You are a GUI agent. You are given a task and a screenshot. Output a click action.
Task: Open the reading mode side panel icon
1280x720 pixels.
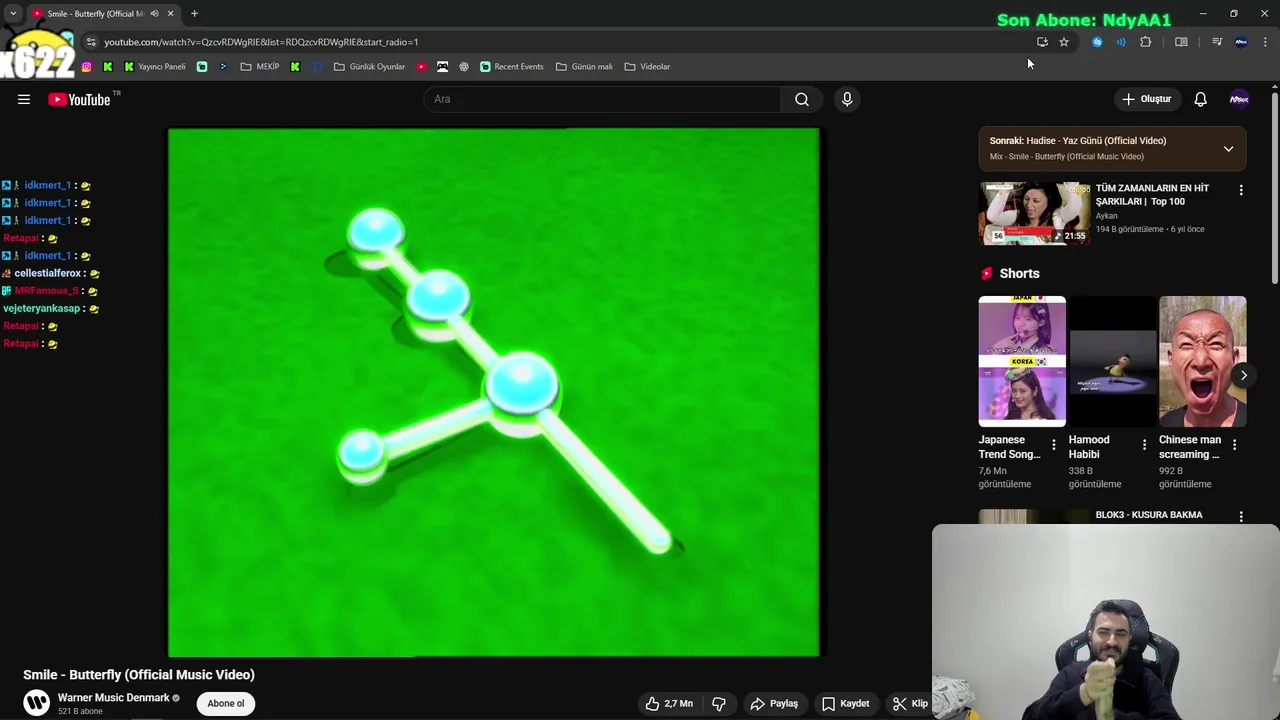coord(1181,42)
